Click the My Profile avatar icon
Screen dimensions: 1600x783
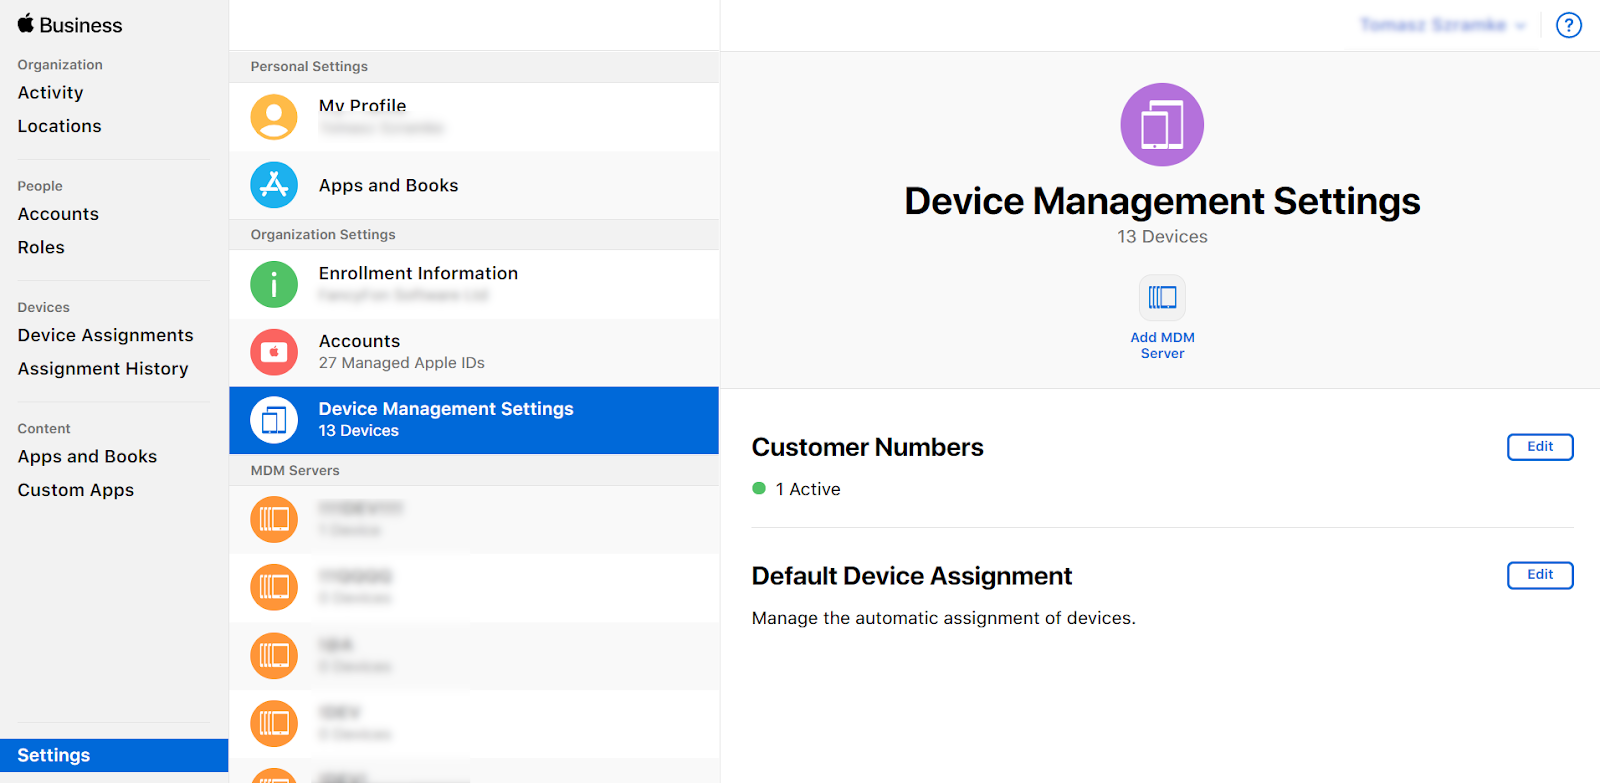pos(274,117)
